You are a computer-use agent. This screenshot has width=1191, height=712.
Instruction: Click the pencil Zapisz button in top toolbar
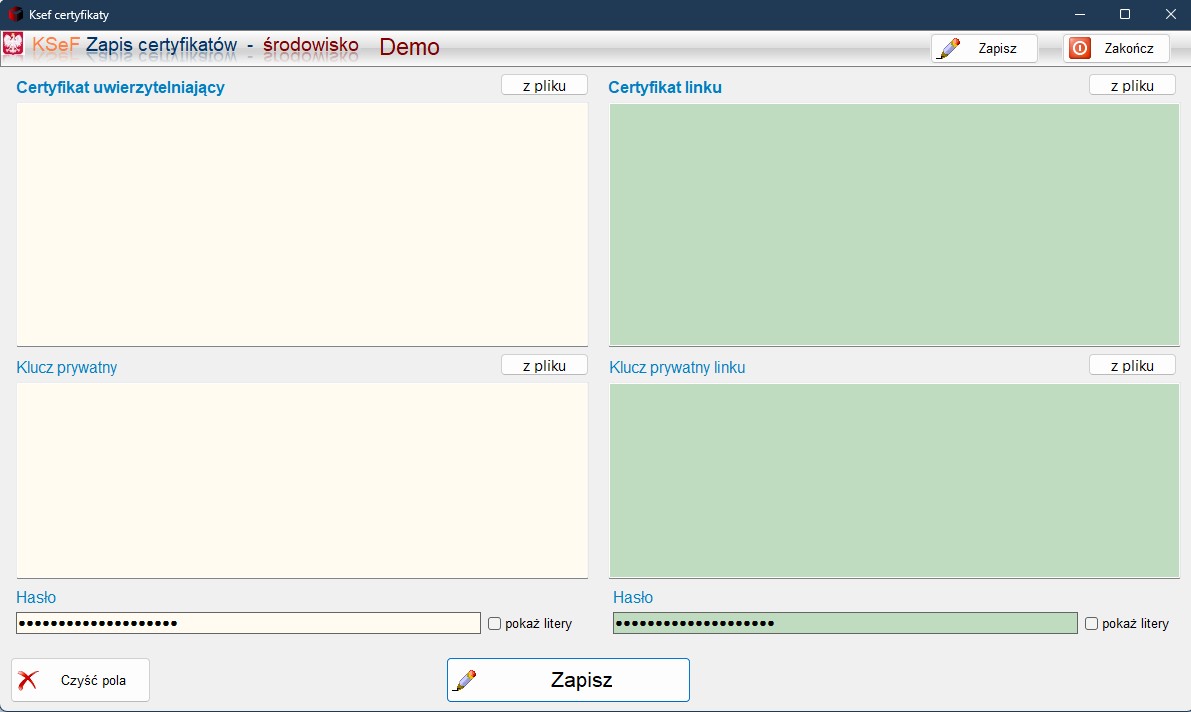983,48
